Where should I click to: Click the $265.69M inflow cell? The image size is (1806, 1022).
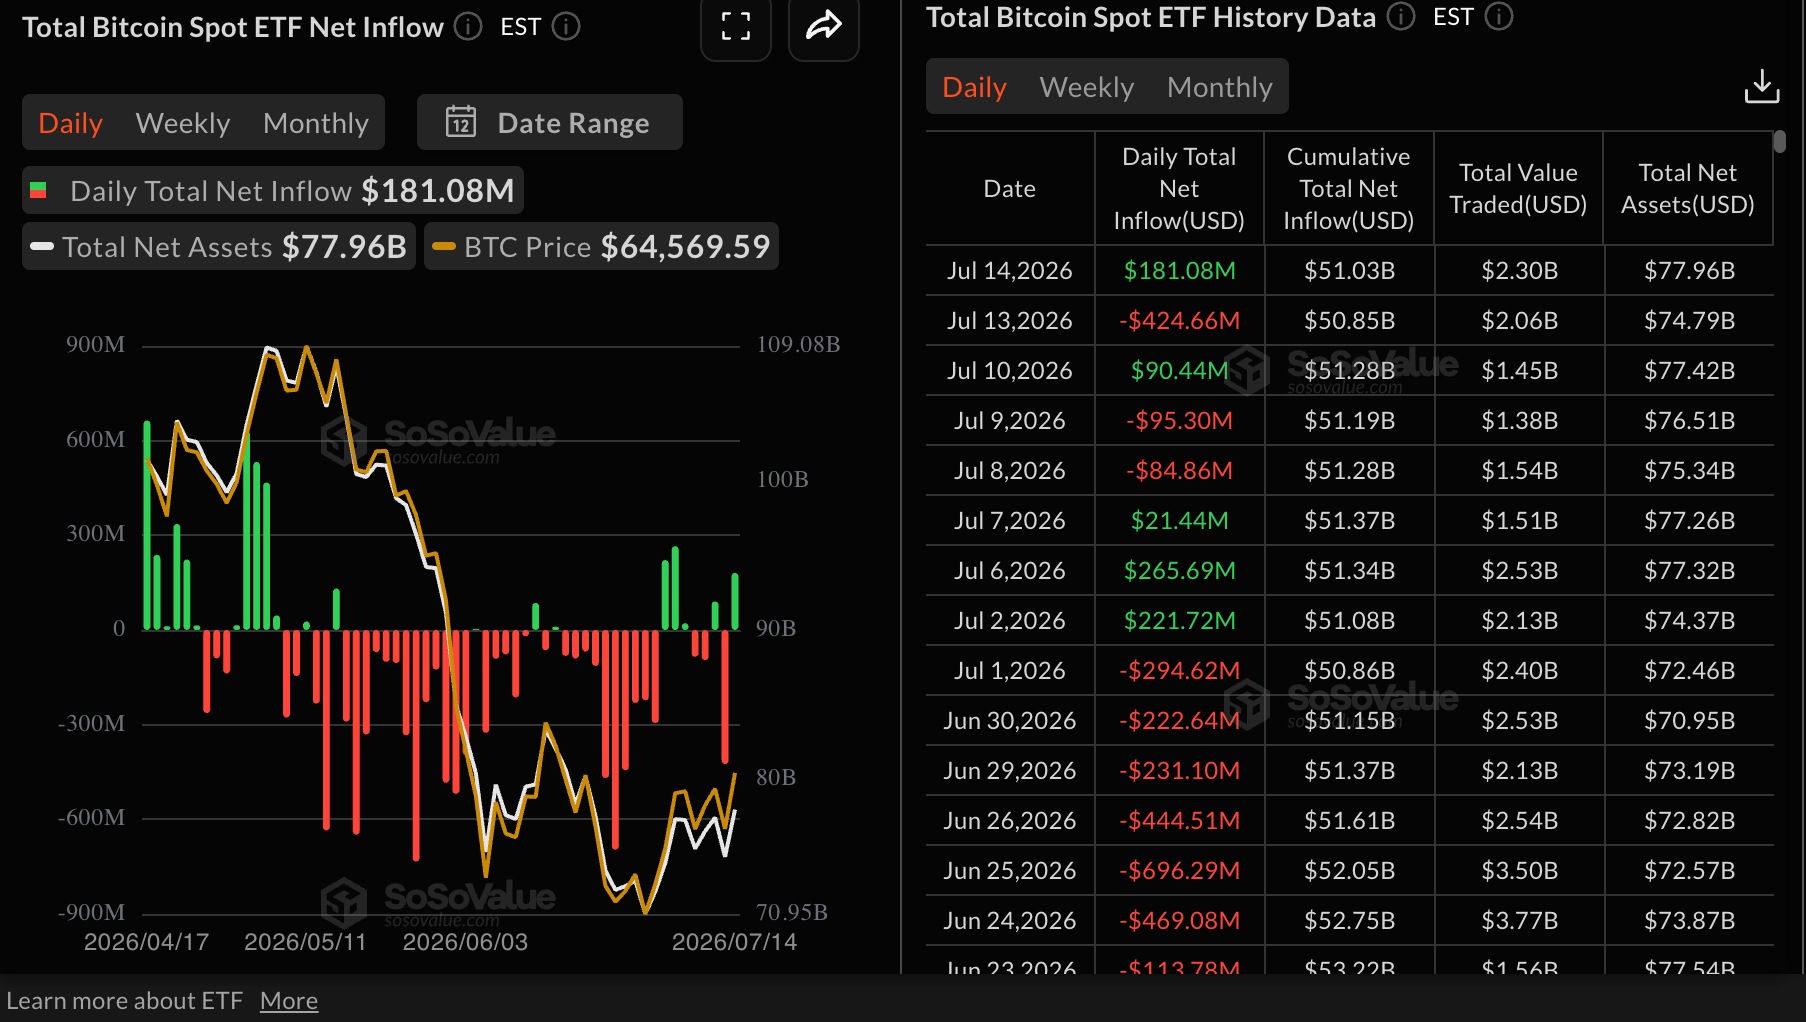coord(1180,571)
